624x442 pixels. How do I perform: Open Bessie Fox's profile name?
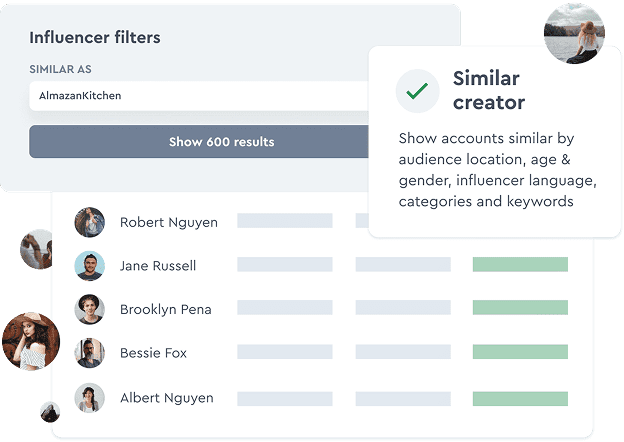(x=153, y=353)
